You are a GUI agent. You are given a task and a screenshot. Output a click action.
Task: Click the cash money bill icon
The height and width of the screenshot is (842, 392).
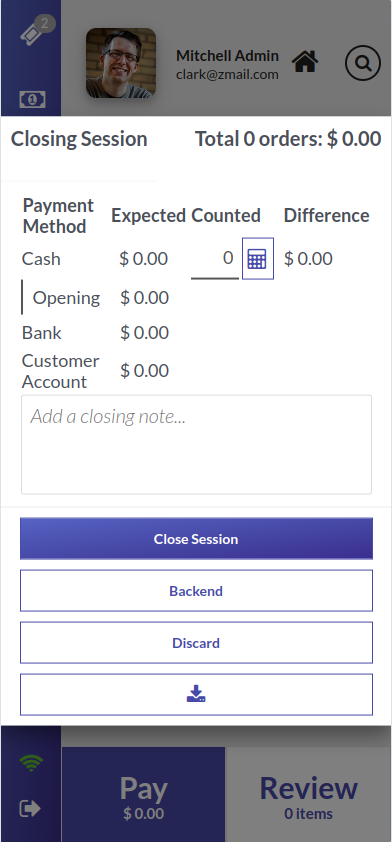click(x=32, y=99)
